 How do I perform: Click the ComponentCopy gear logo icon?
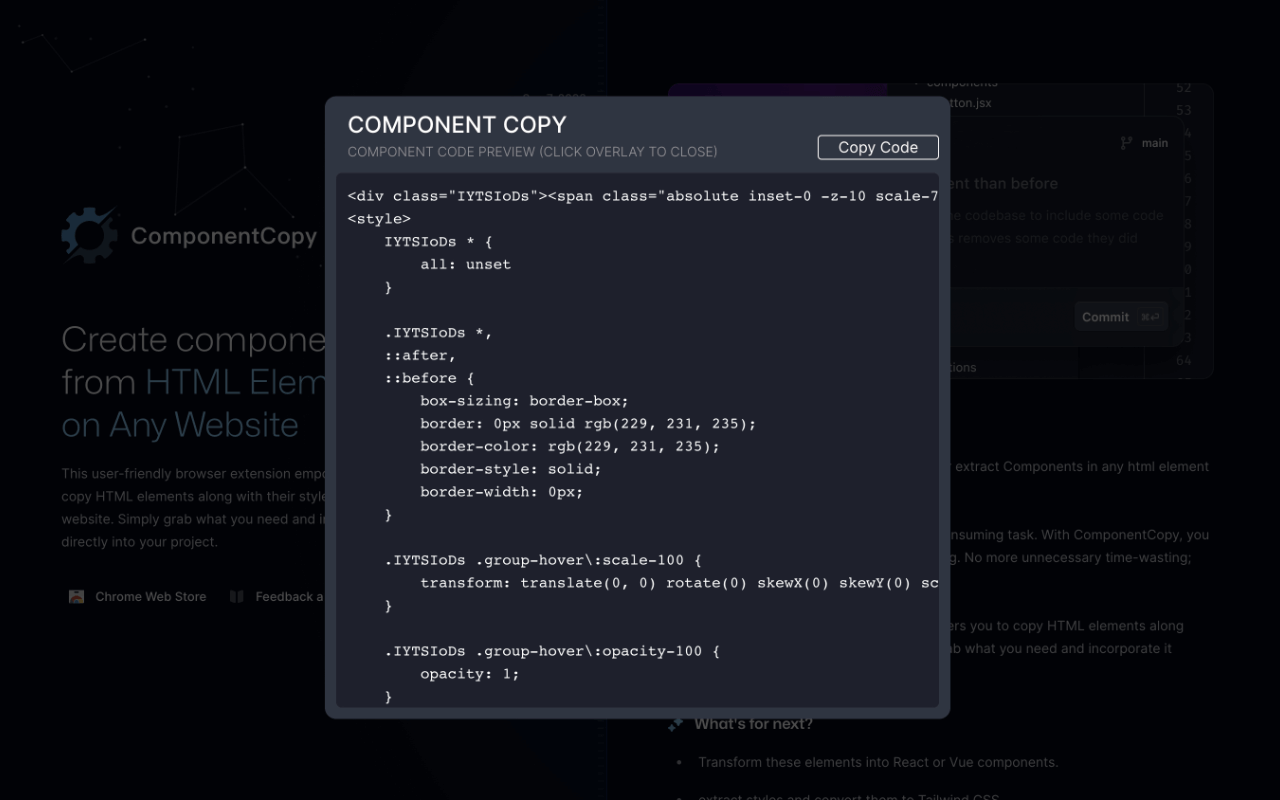point(89,236)
